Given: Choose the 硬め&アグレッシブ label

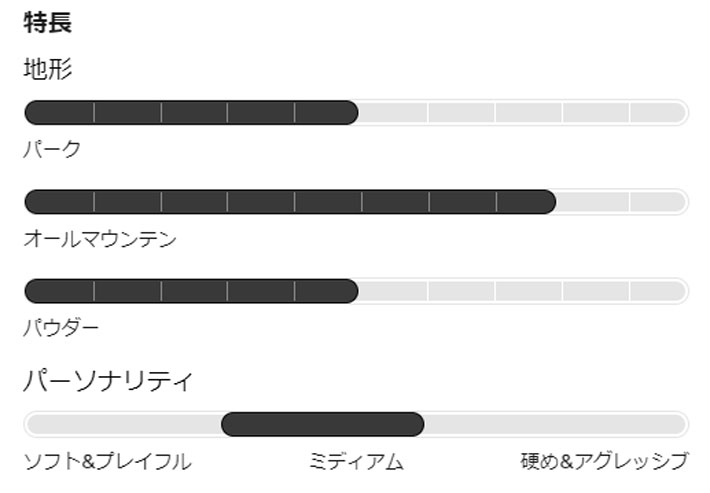Looking at the screenshot, I should [x=604, y=462].
